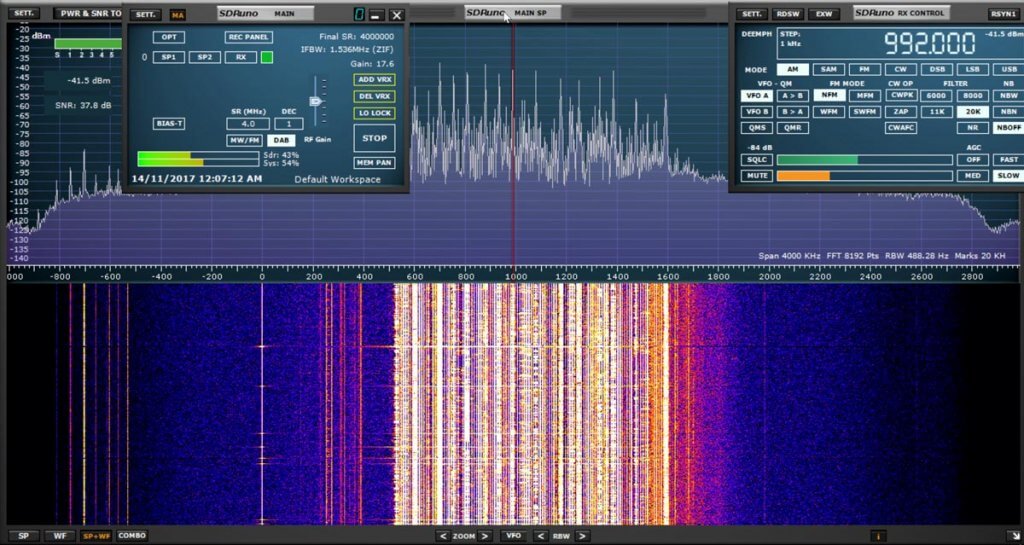Enable the BIAS-T option
The height and width of the screenshot is (545, 1024).
pos(169,123)
